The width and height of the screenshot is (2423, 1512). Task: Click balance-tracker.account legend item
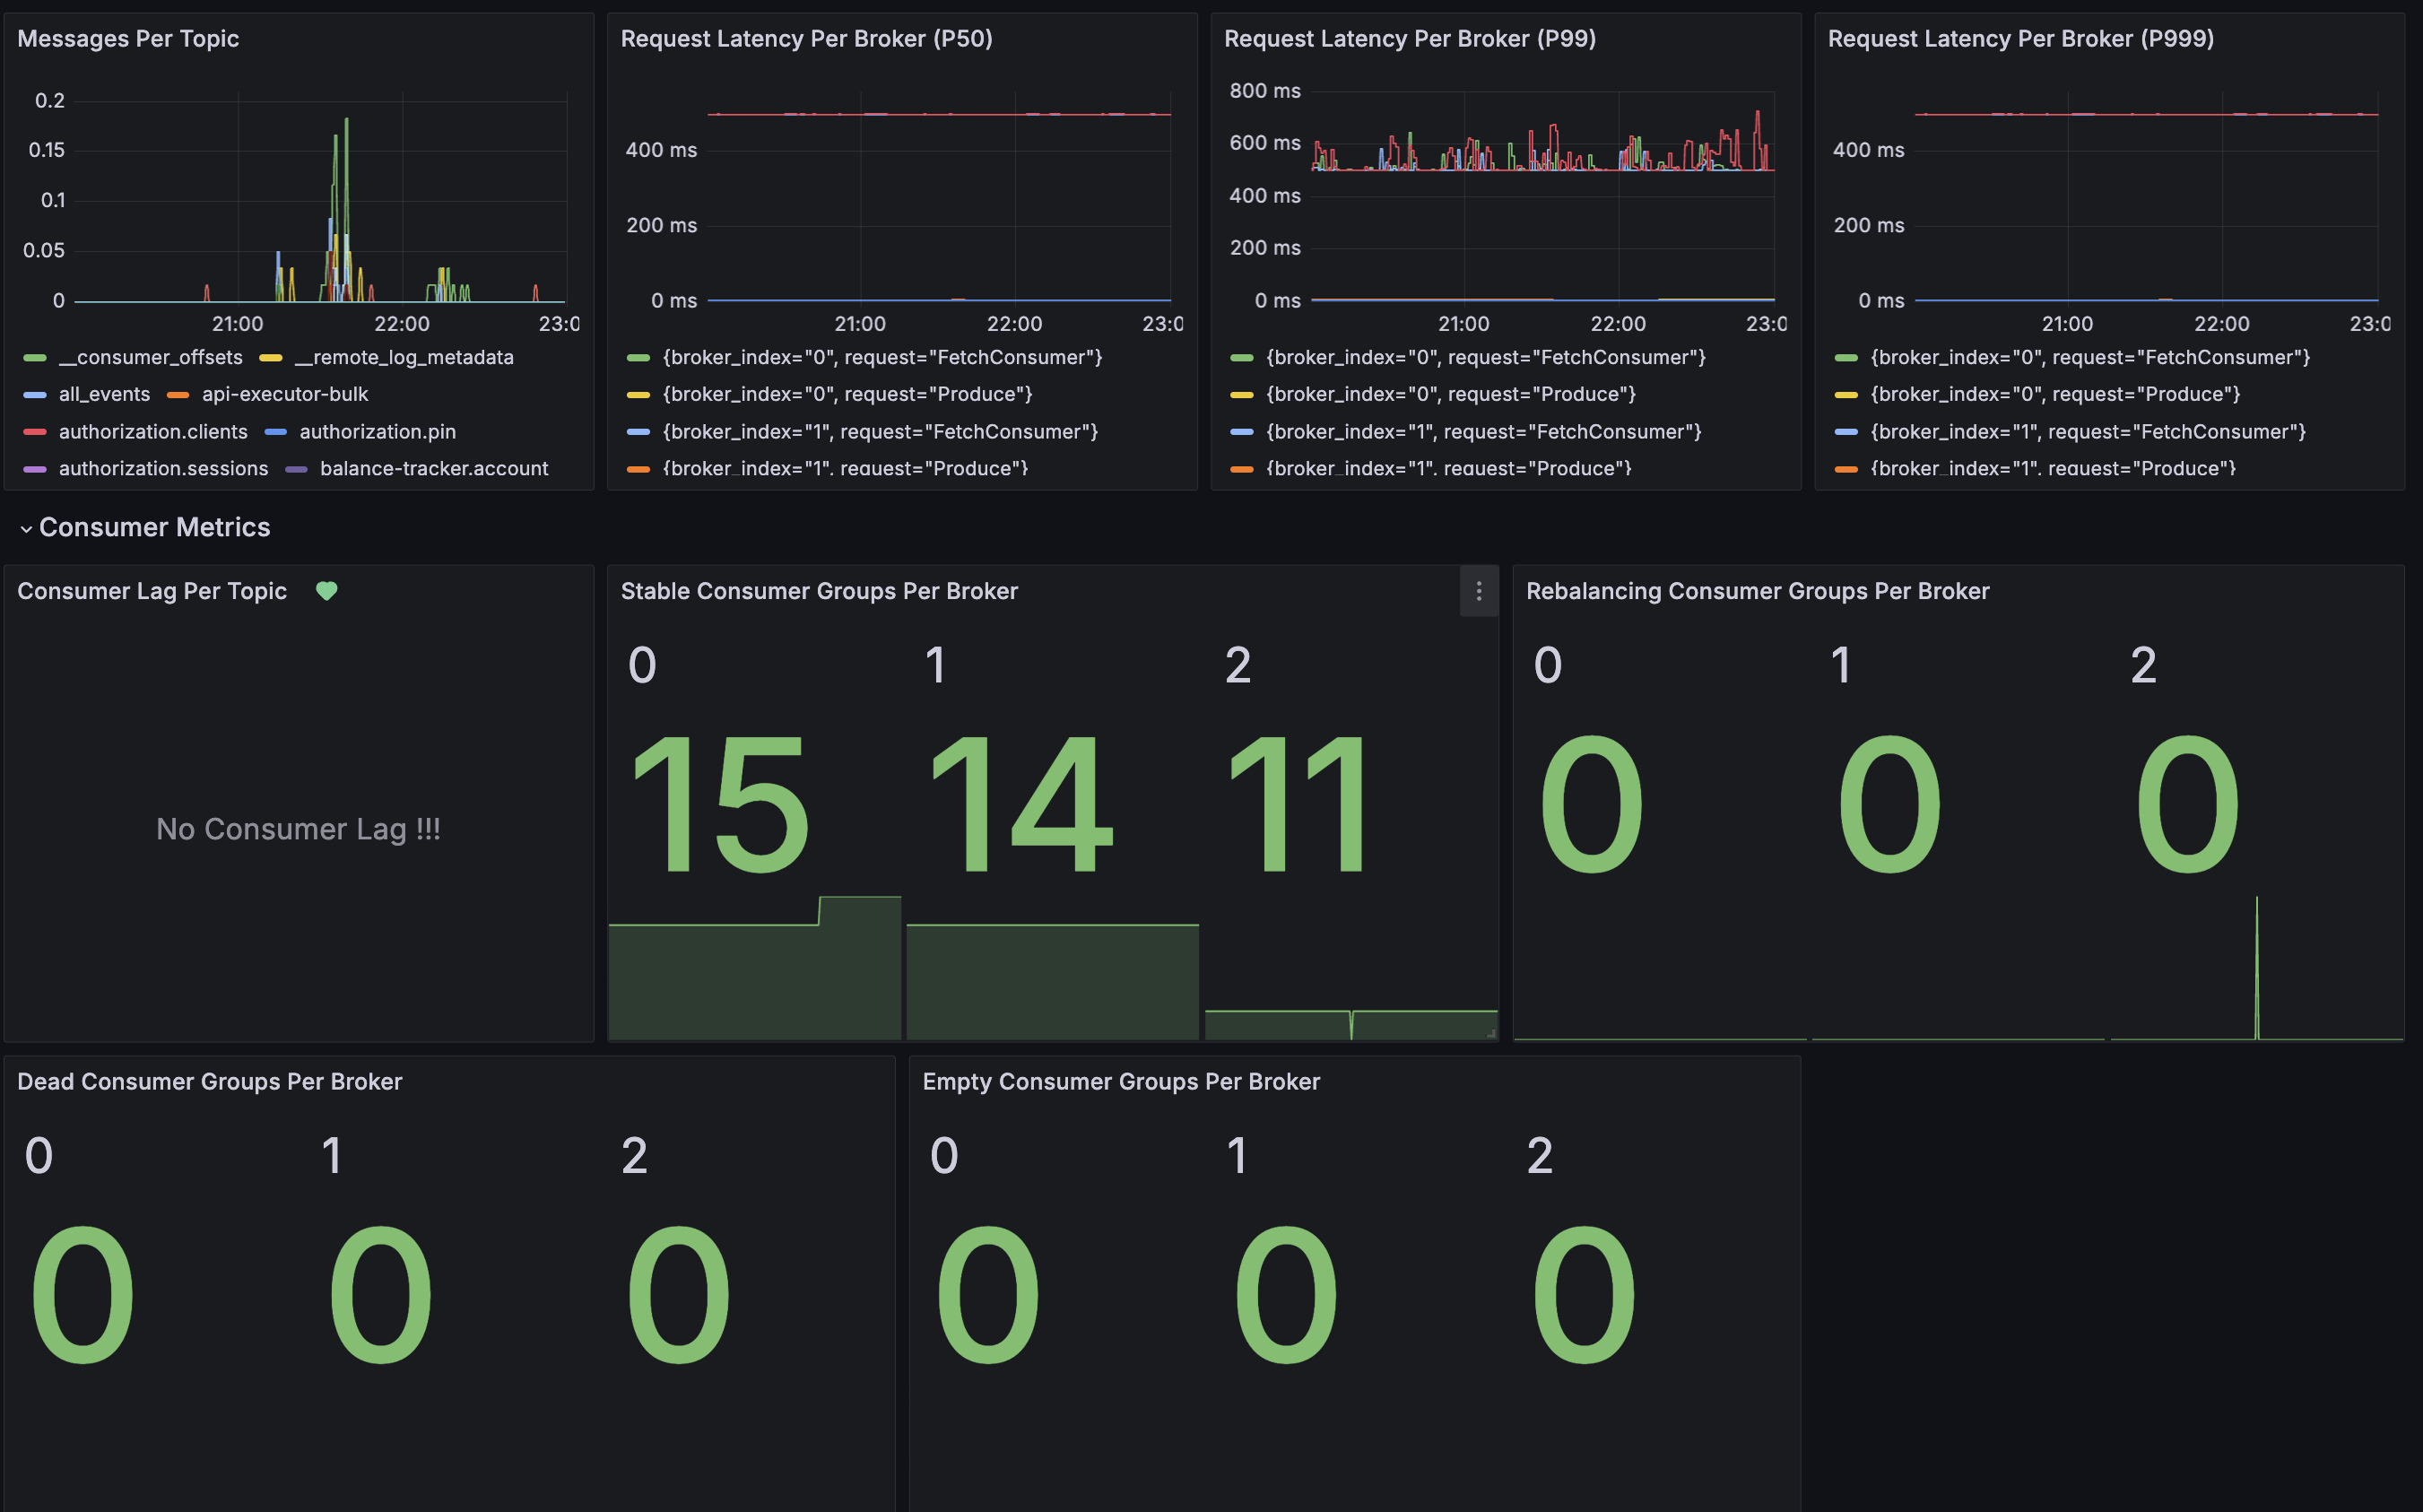tap(433, 468)
